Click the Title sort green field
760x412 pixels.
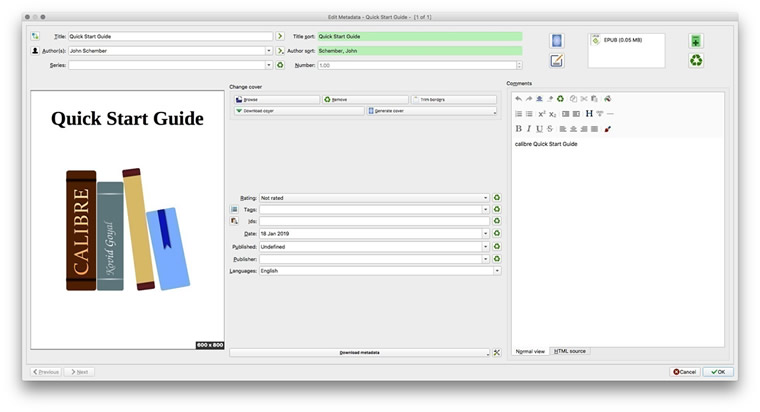coord(420,36)
